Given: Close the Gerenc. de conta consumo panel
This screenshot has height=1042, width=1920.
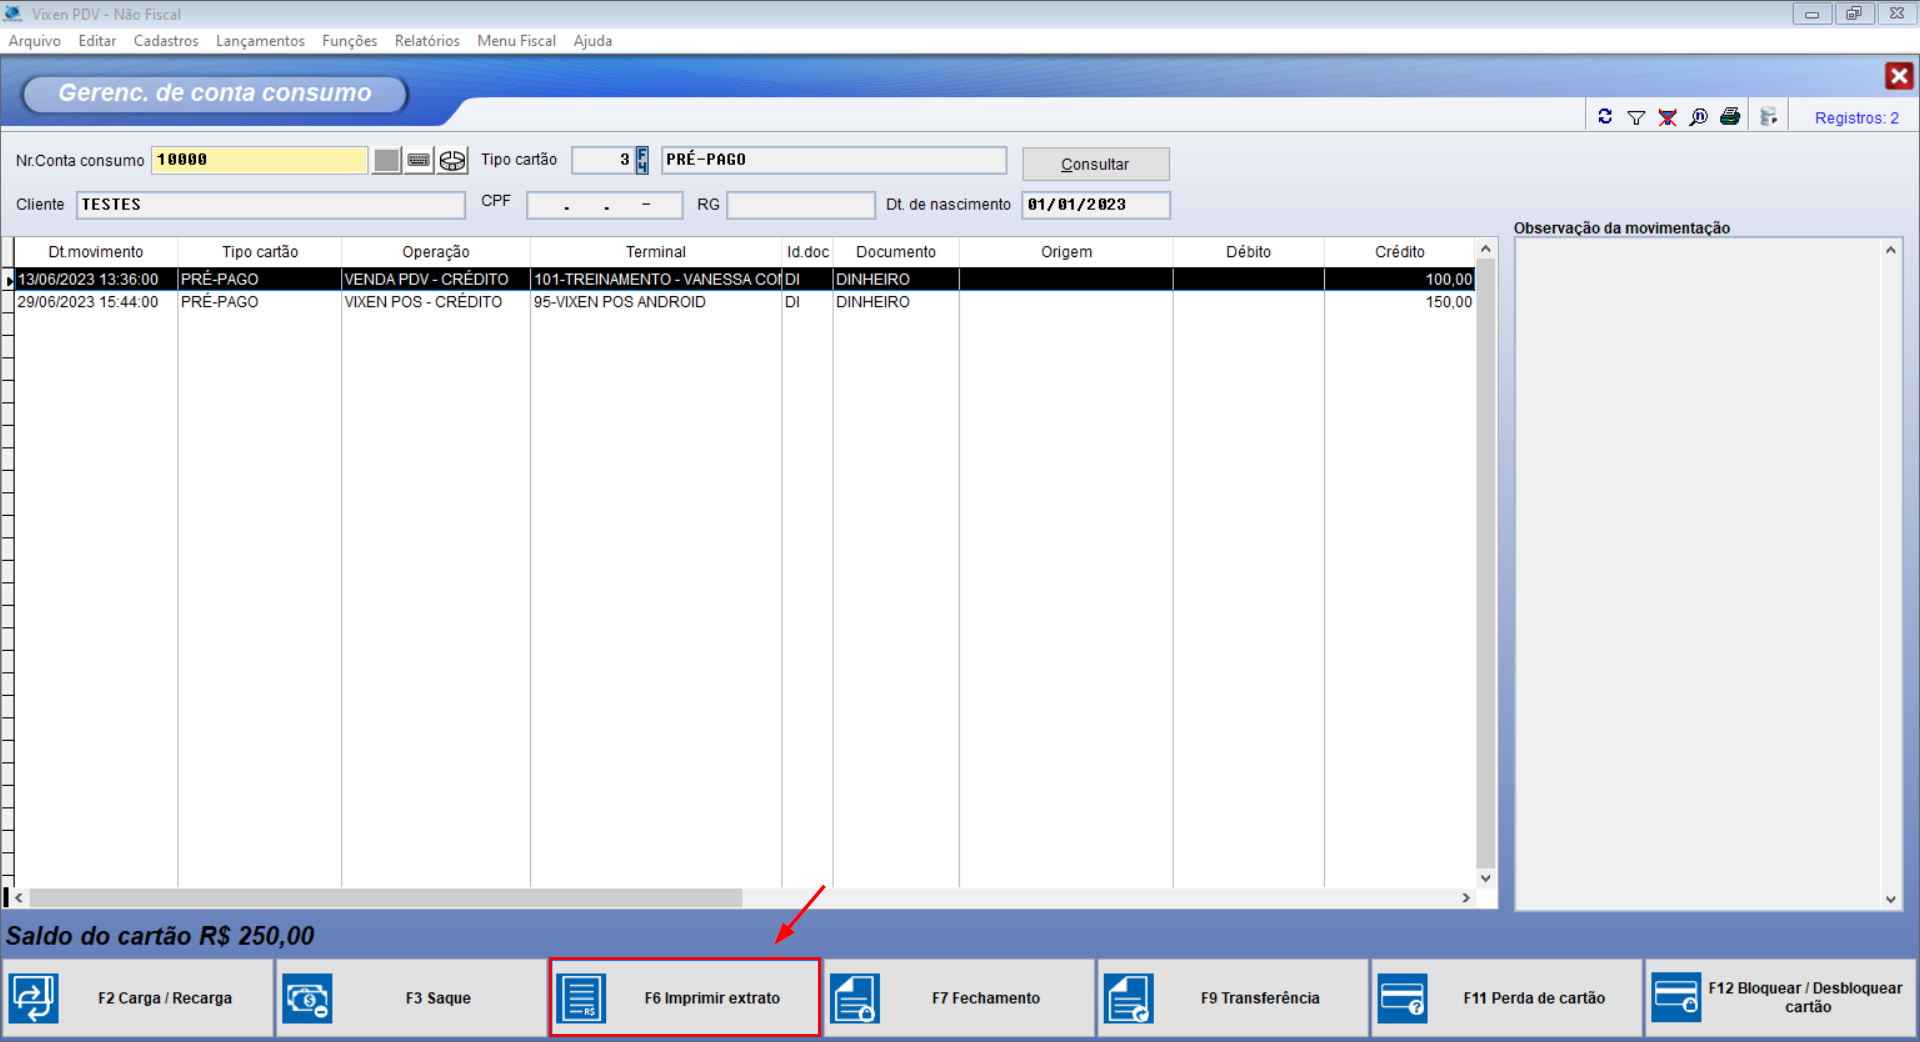Looking at the screenshot, I should click(1898, 76).
